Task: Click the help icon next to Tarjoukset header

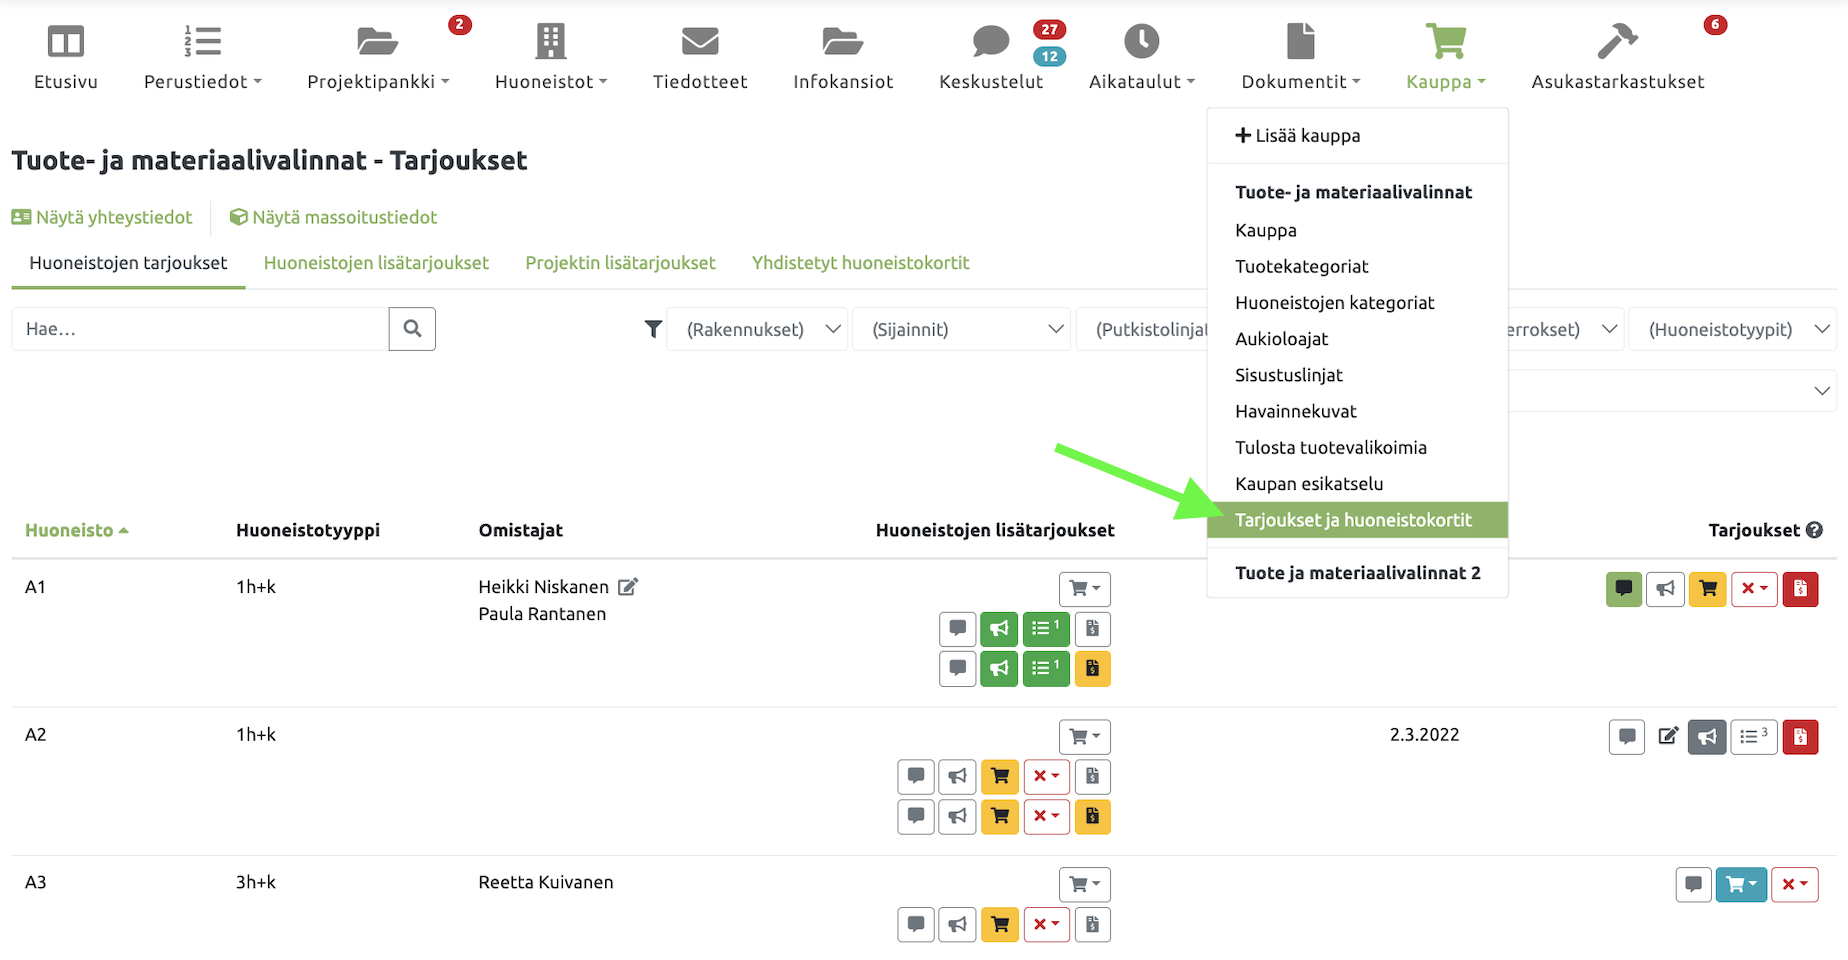Action: 1814,530
